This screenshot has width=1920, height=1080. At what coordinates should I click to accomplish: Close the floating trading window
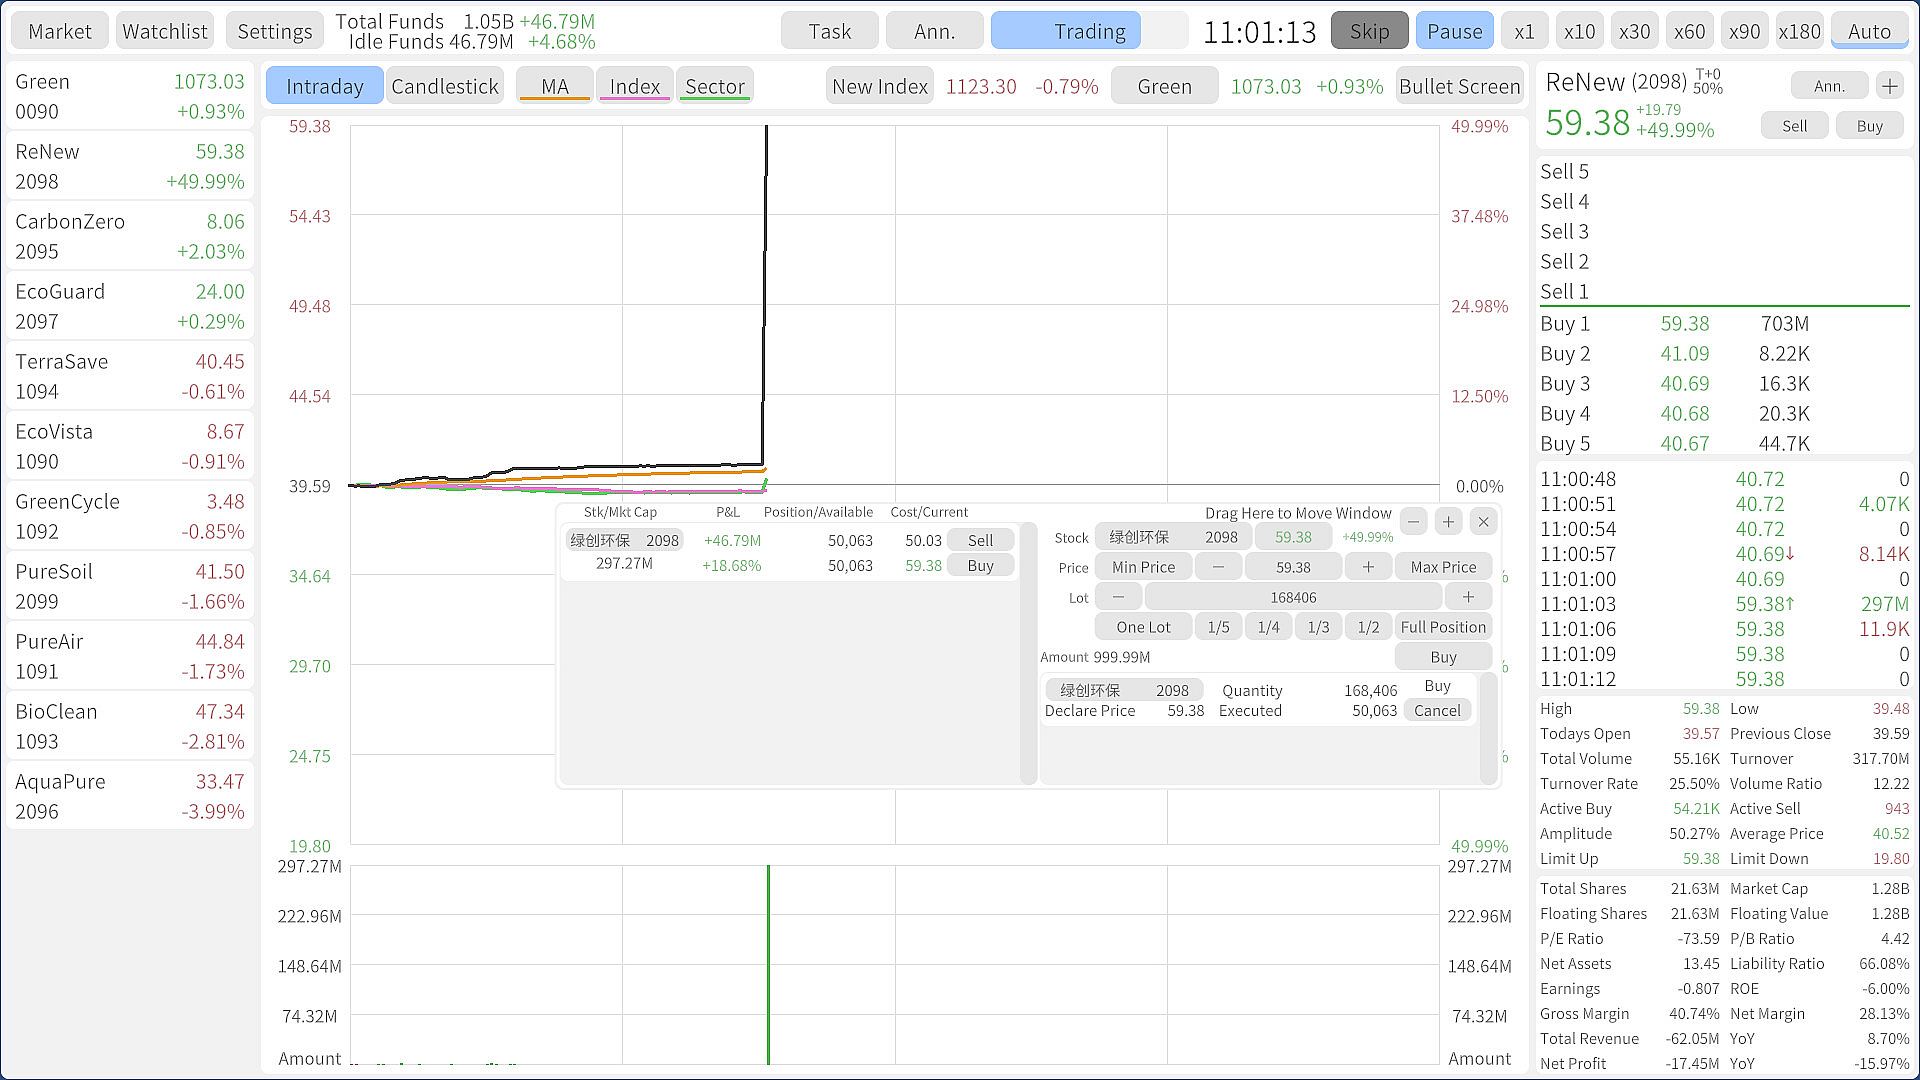pyautogui.click(x=1483, y=521)
